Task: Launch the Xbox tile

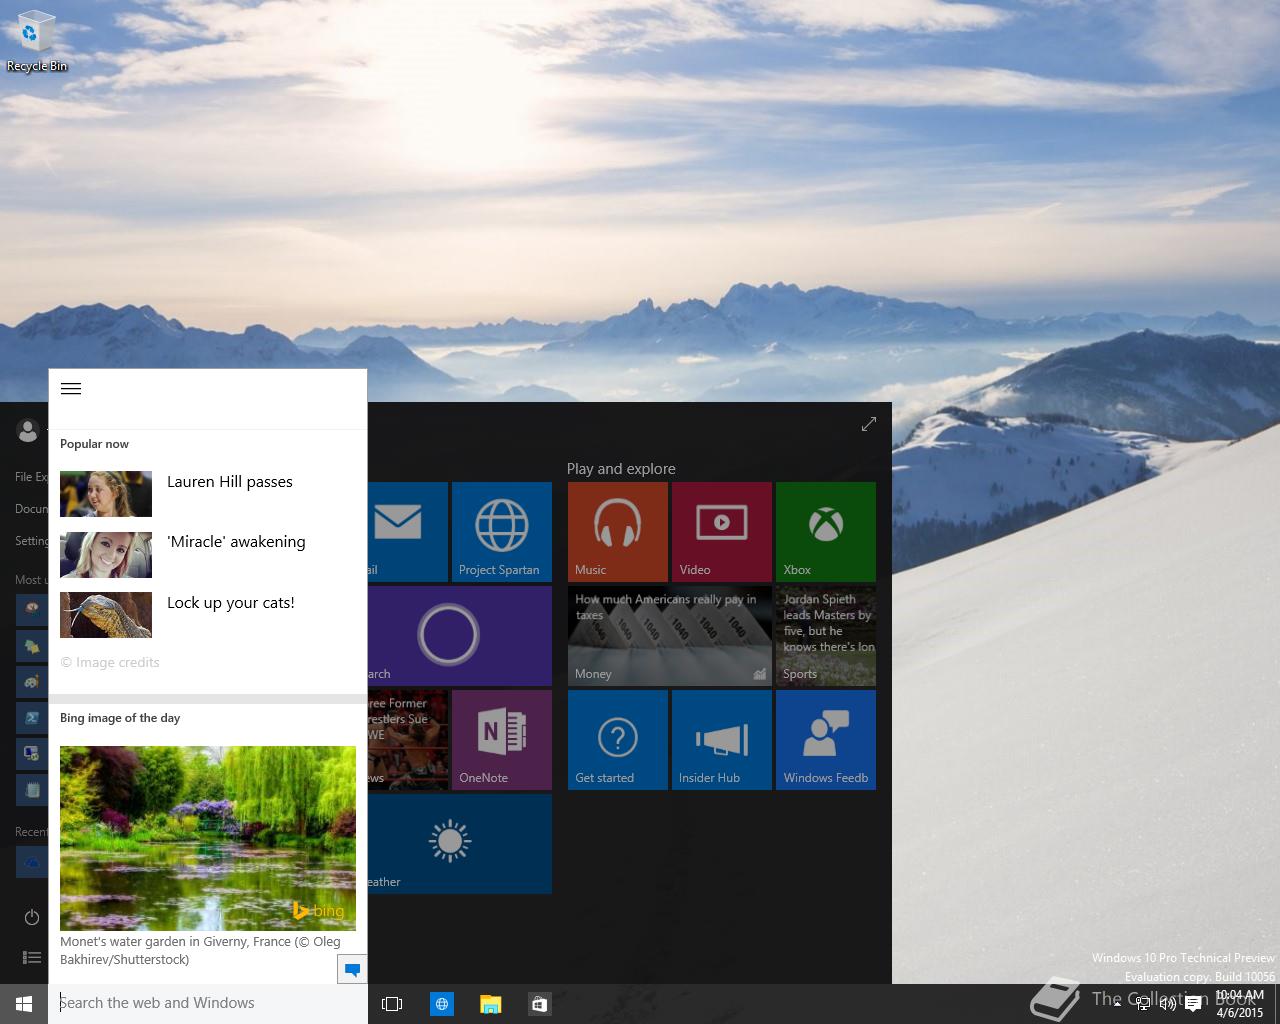Action: pos(826,532)
